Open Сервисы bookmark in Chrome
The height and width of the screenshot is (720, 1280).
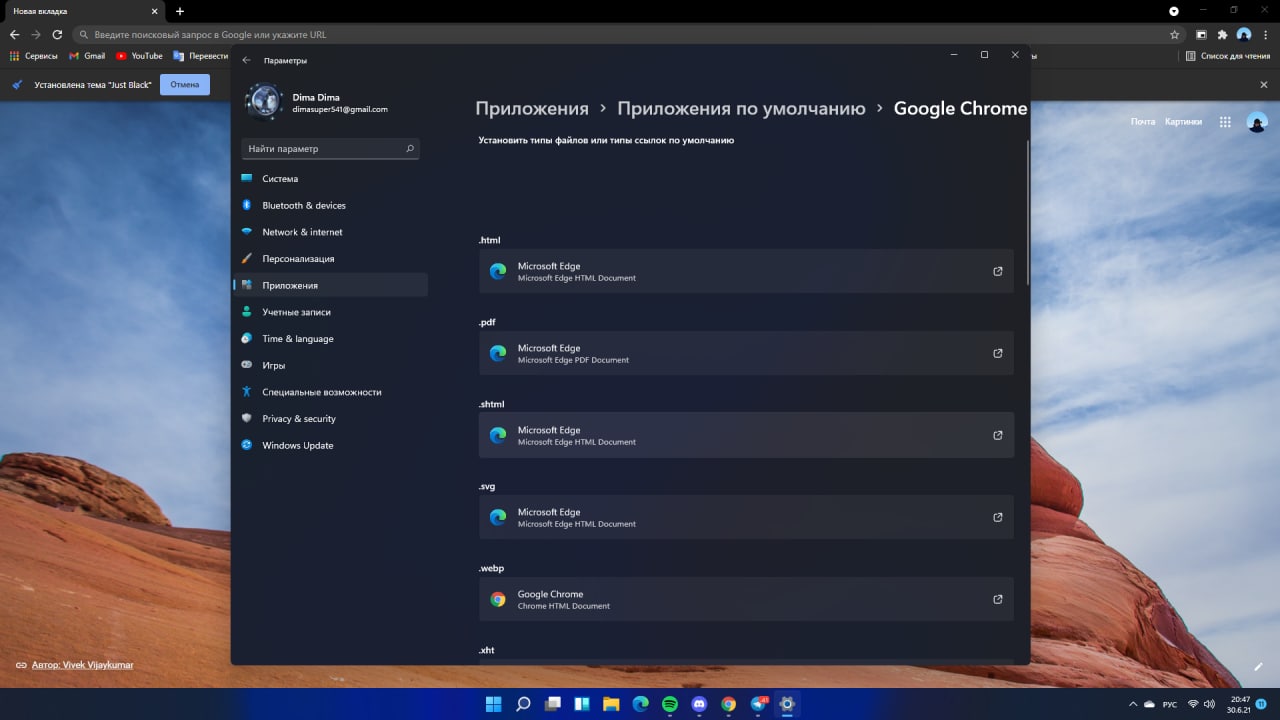(34, 56)
